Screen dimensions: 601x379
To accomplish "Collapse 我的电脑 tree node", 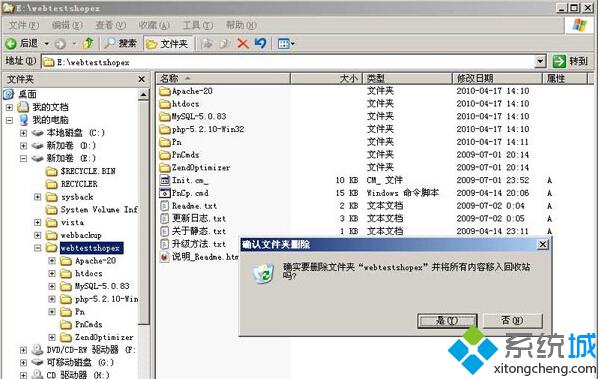I will click(9, 120).
